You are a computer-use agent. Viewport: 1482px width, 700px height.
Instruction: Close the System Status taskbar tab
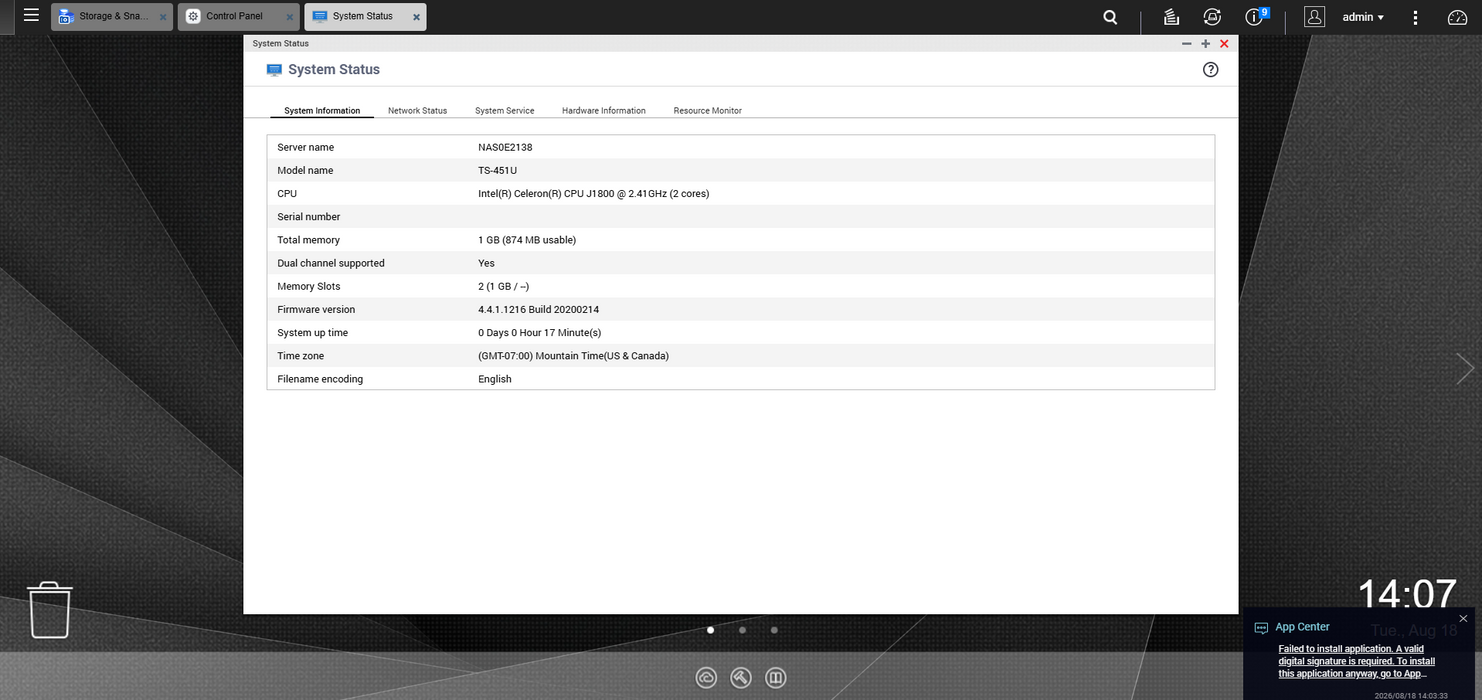pyautogui.click(x=417, y=17)
